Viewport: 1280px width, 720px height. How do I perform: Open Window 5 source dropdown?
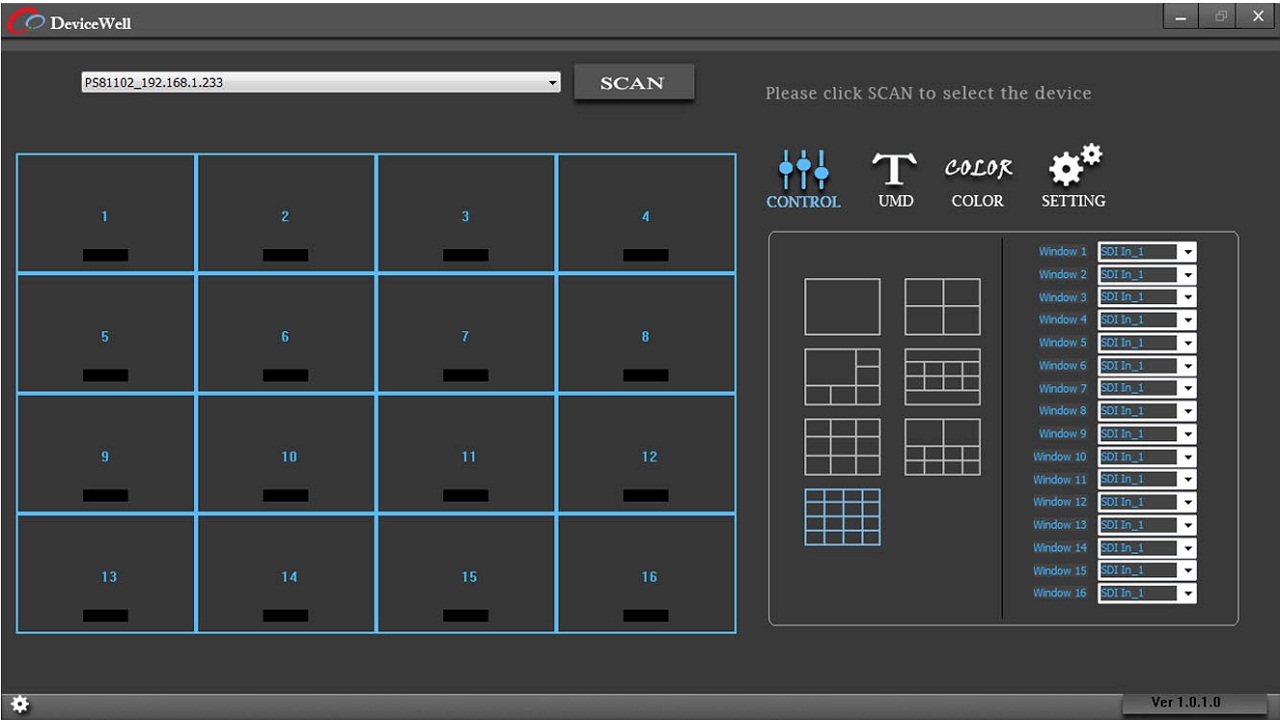pyautogui.click(x=1147, y=343)
